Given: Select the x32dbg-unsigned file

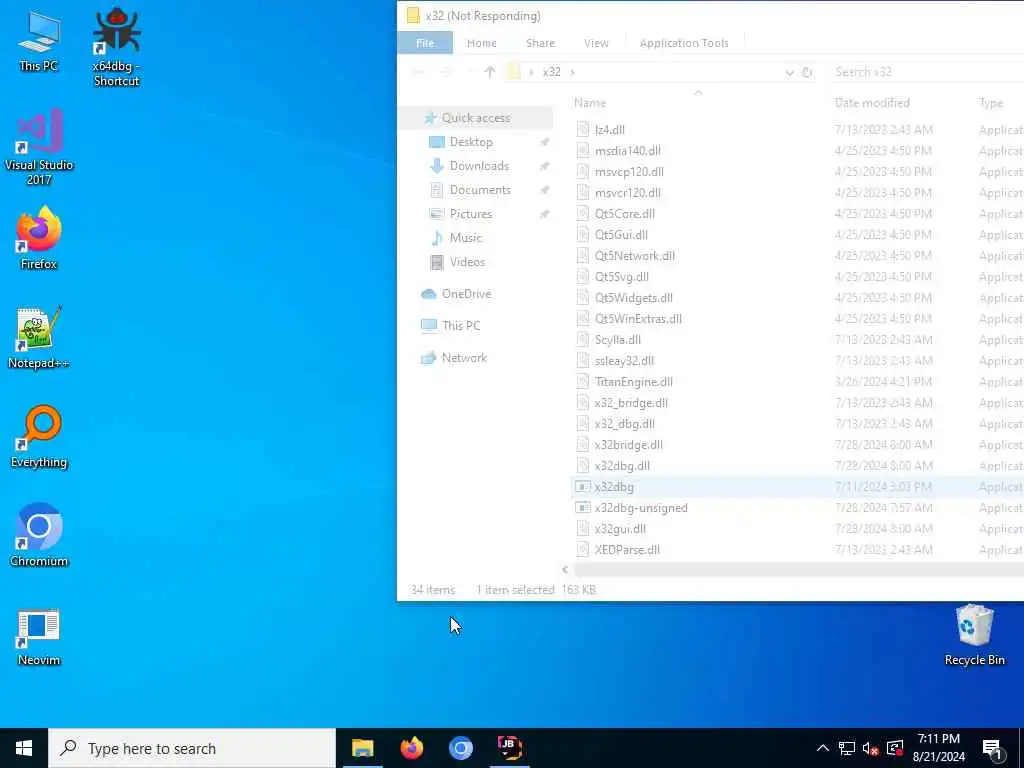Looking at the screenshot, I should (641, 508).
